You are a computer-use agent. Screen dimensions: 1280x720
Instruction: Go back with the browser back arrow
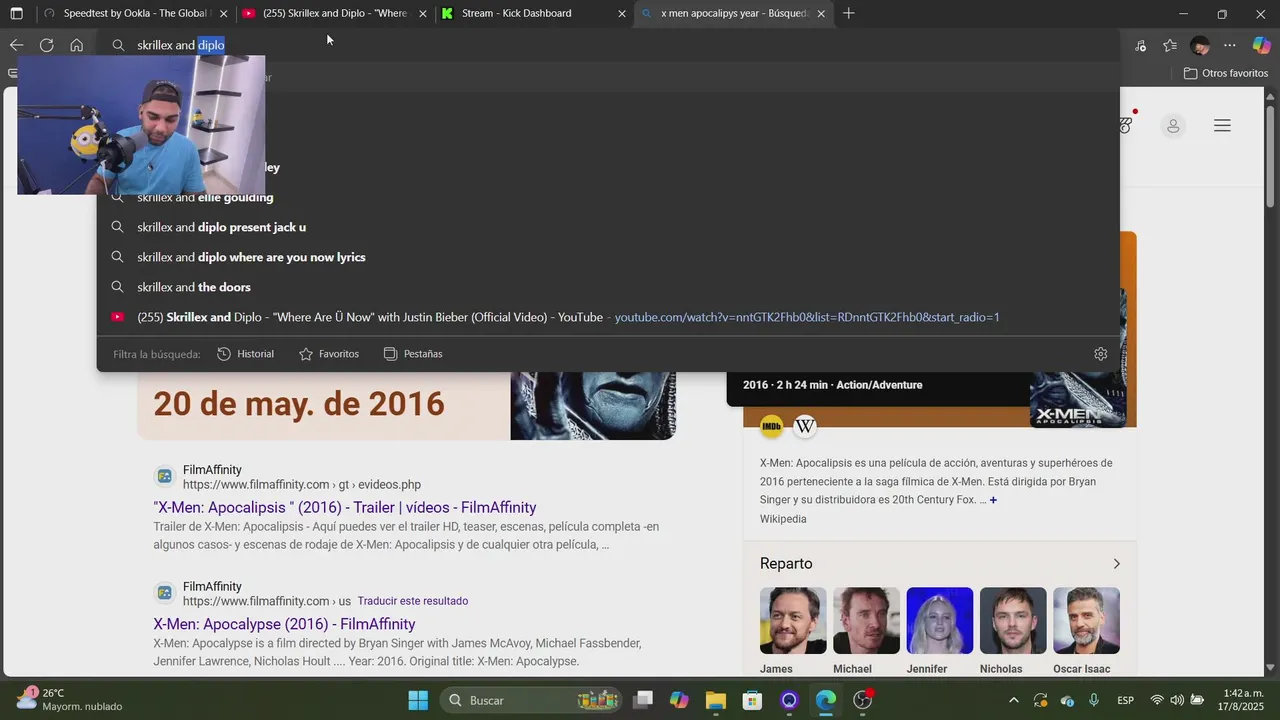(16, 45)
